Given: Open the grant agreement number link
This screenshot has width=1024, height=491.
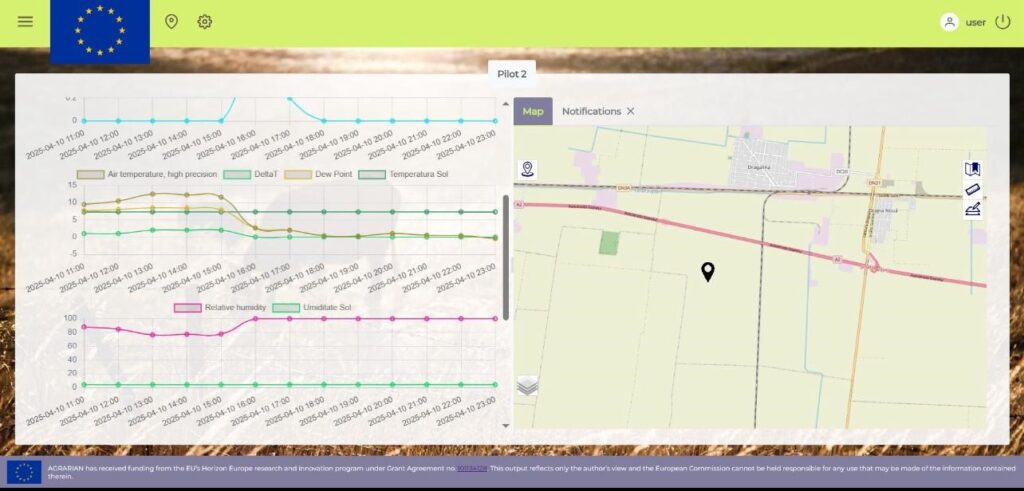Looking at the screenshot, I should point(473,468).
